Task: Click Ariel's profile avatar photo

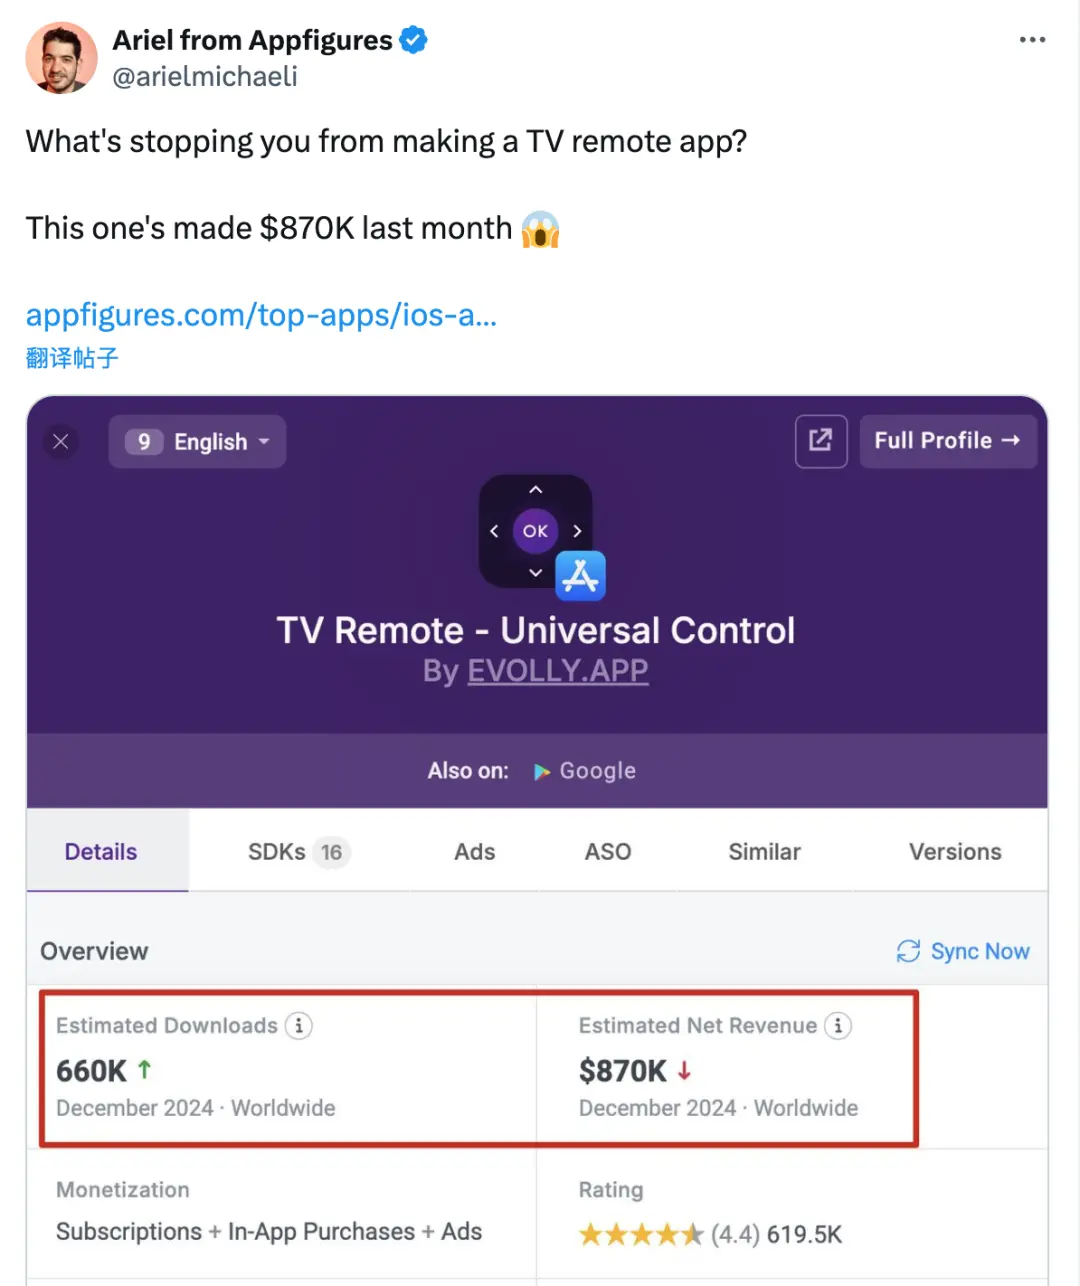Action: coord(61,58)
